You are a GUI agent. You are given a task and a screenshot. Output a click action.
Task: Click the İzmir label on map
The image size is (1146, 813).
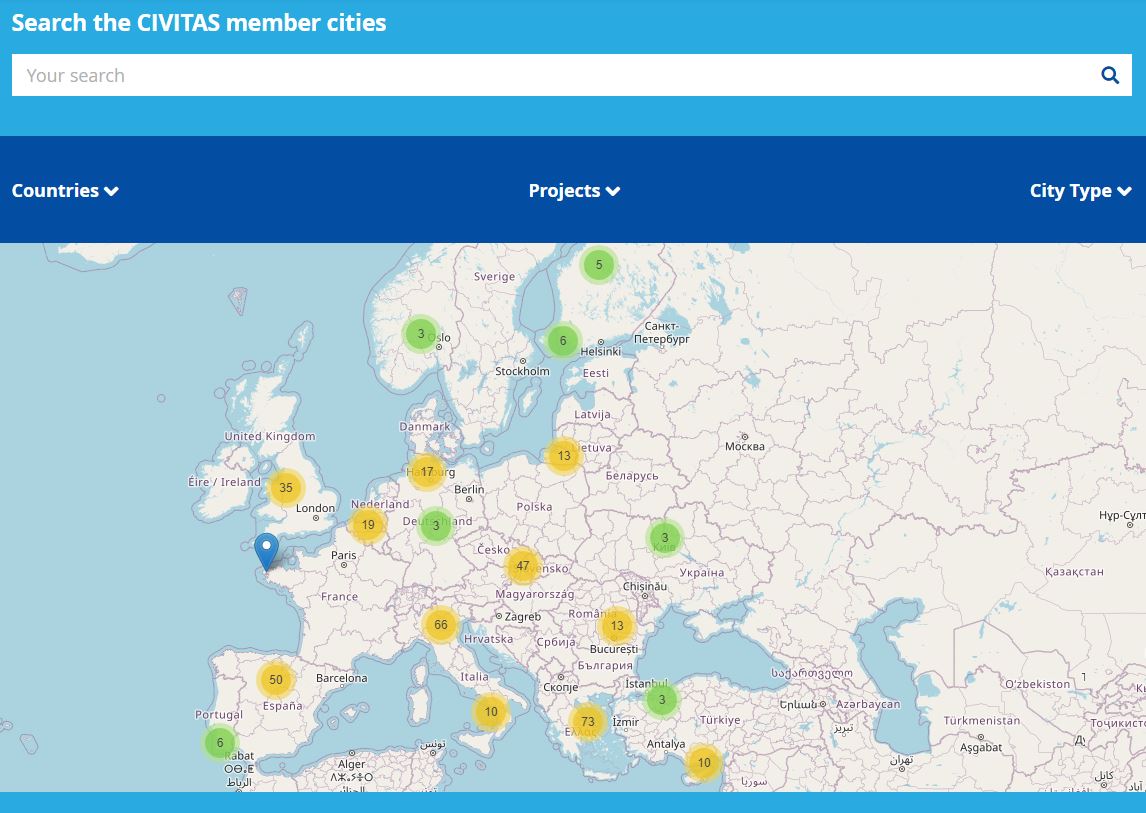(x=626, y=722)
